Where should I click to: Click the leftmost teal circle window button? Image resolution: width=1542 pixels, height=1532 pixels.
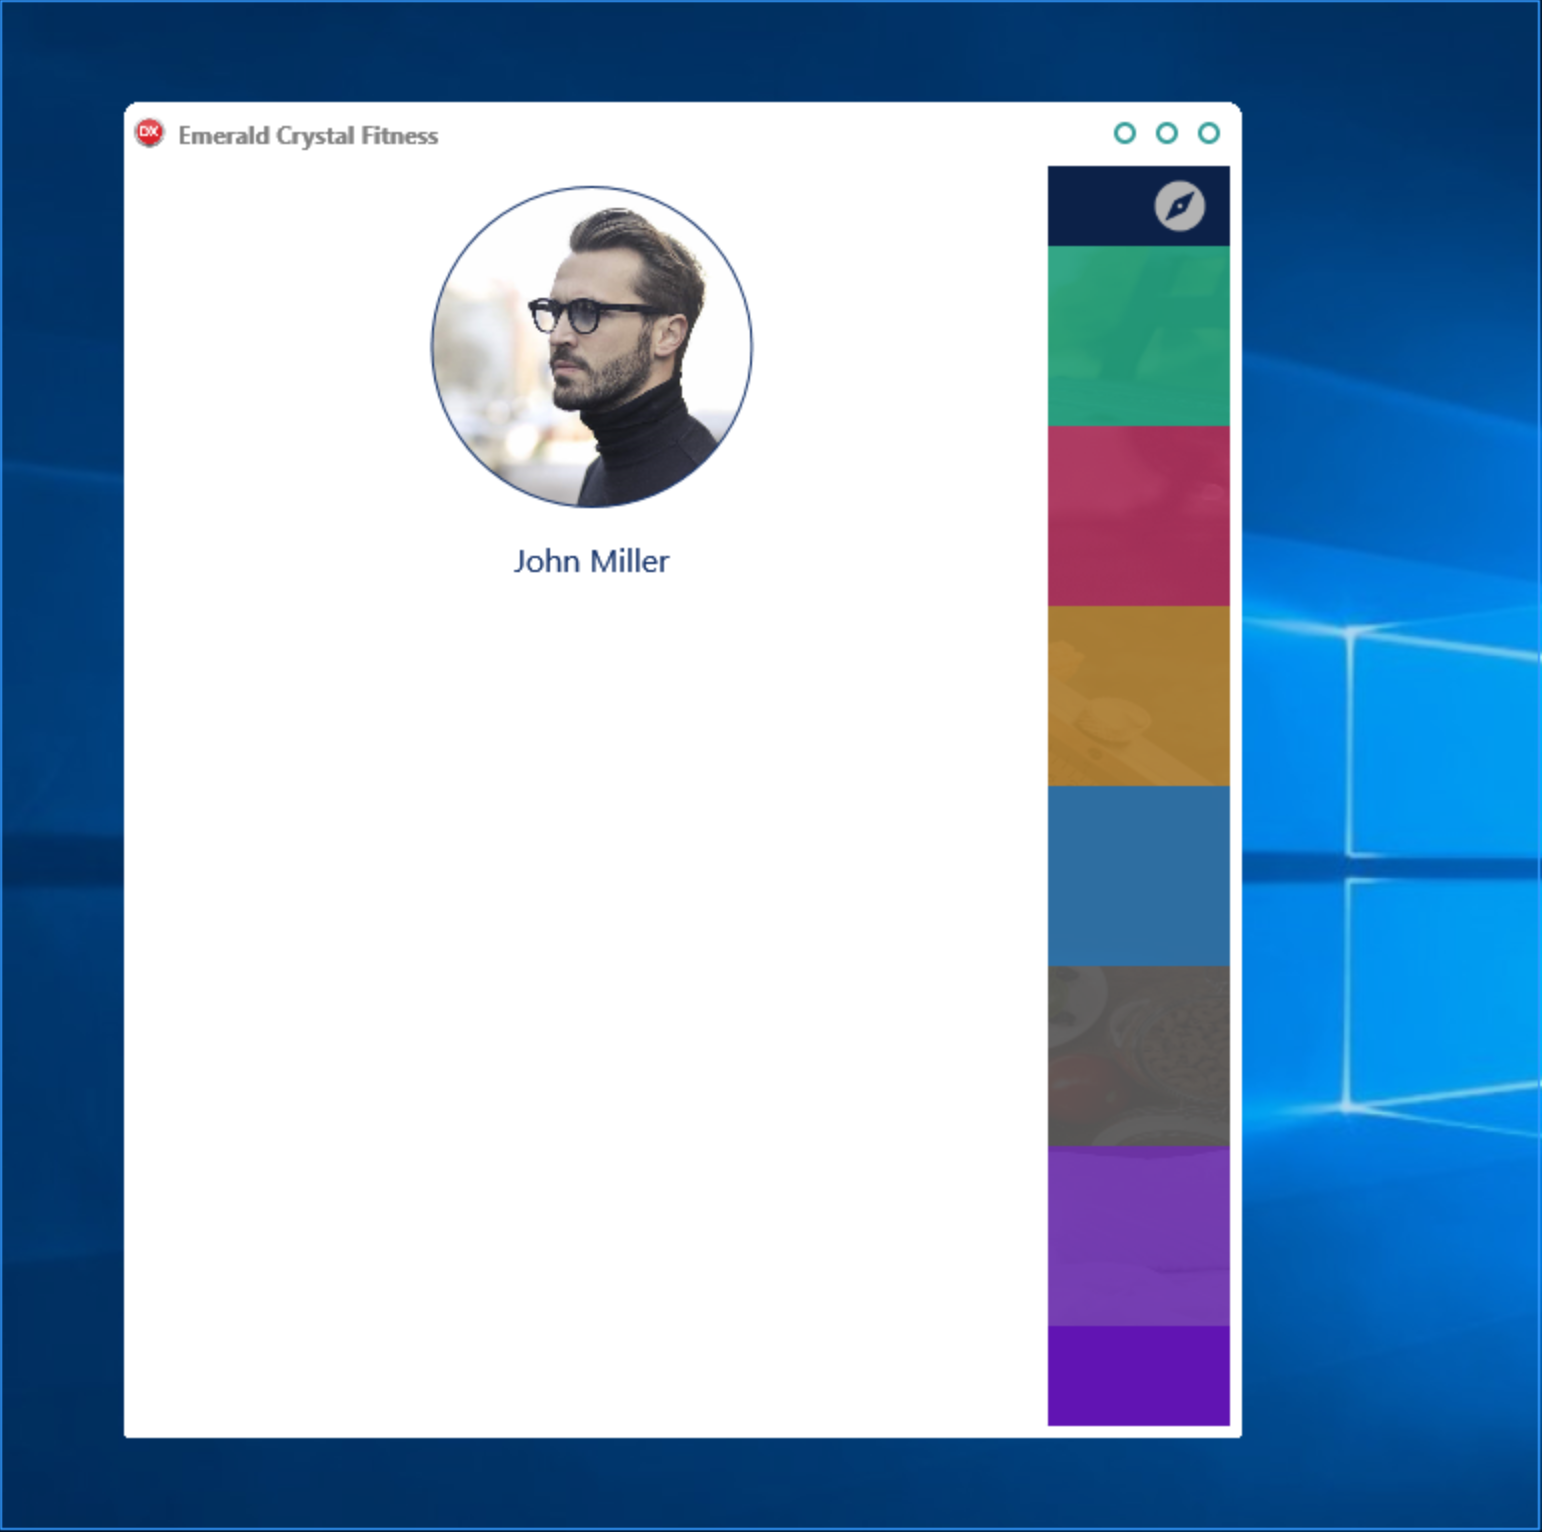[1125, 133]
